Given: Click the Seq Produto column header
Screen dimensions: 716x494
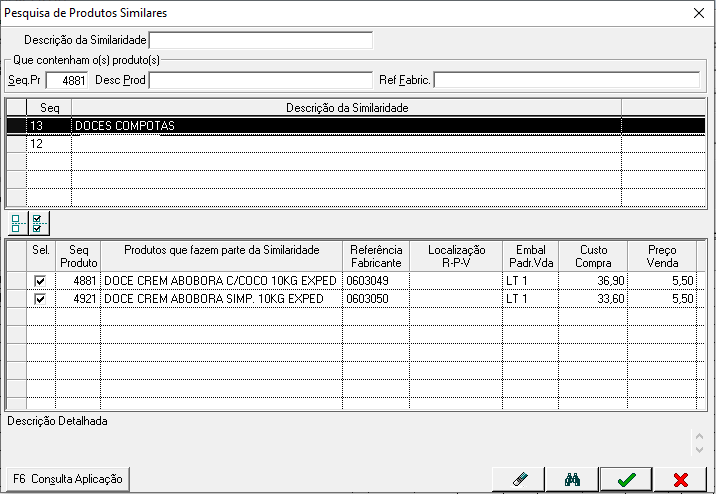Looking at the screenshot, I should [x=78, y=256].
